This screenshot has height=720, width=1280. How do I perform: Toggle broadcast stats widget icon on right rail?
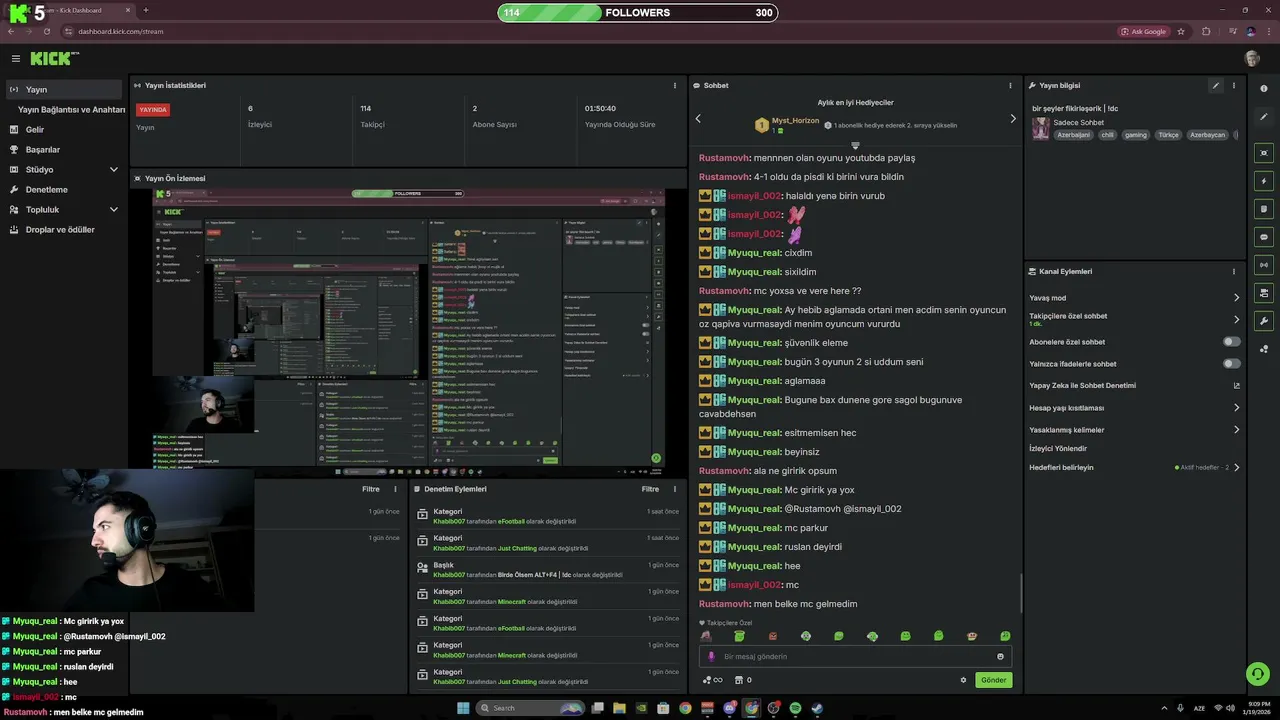pyautogui.click(x=1264, y=265)
